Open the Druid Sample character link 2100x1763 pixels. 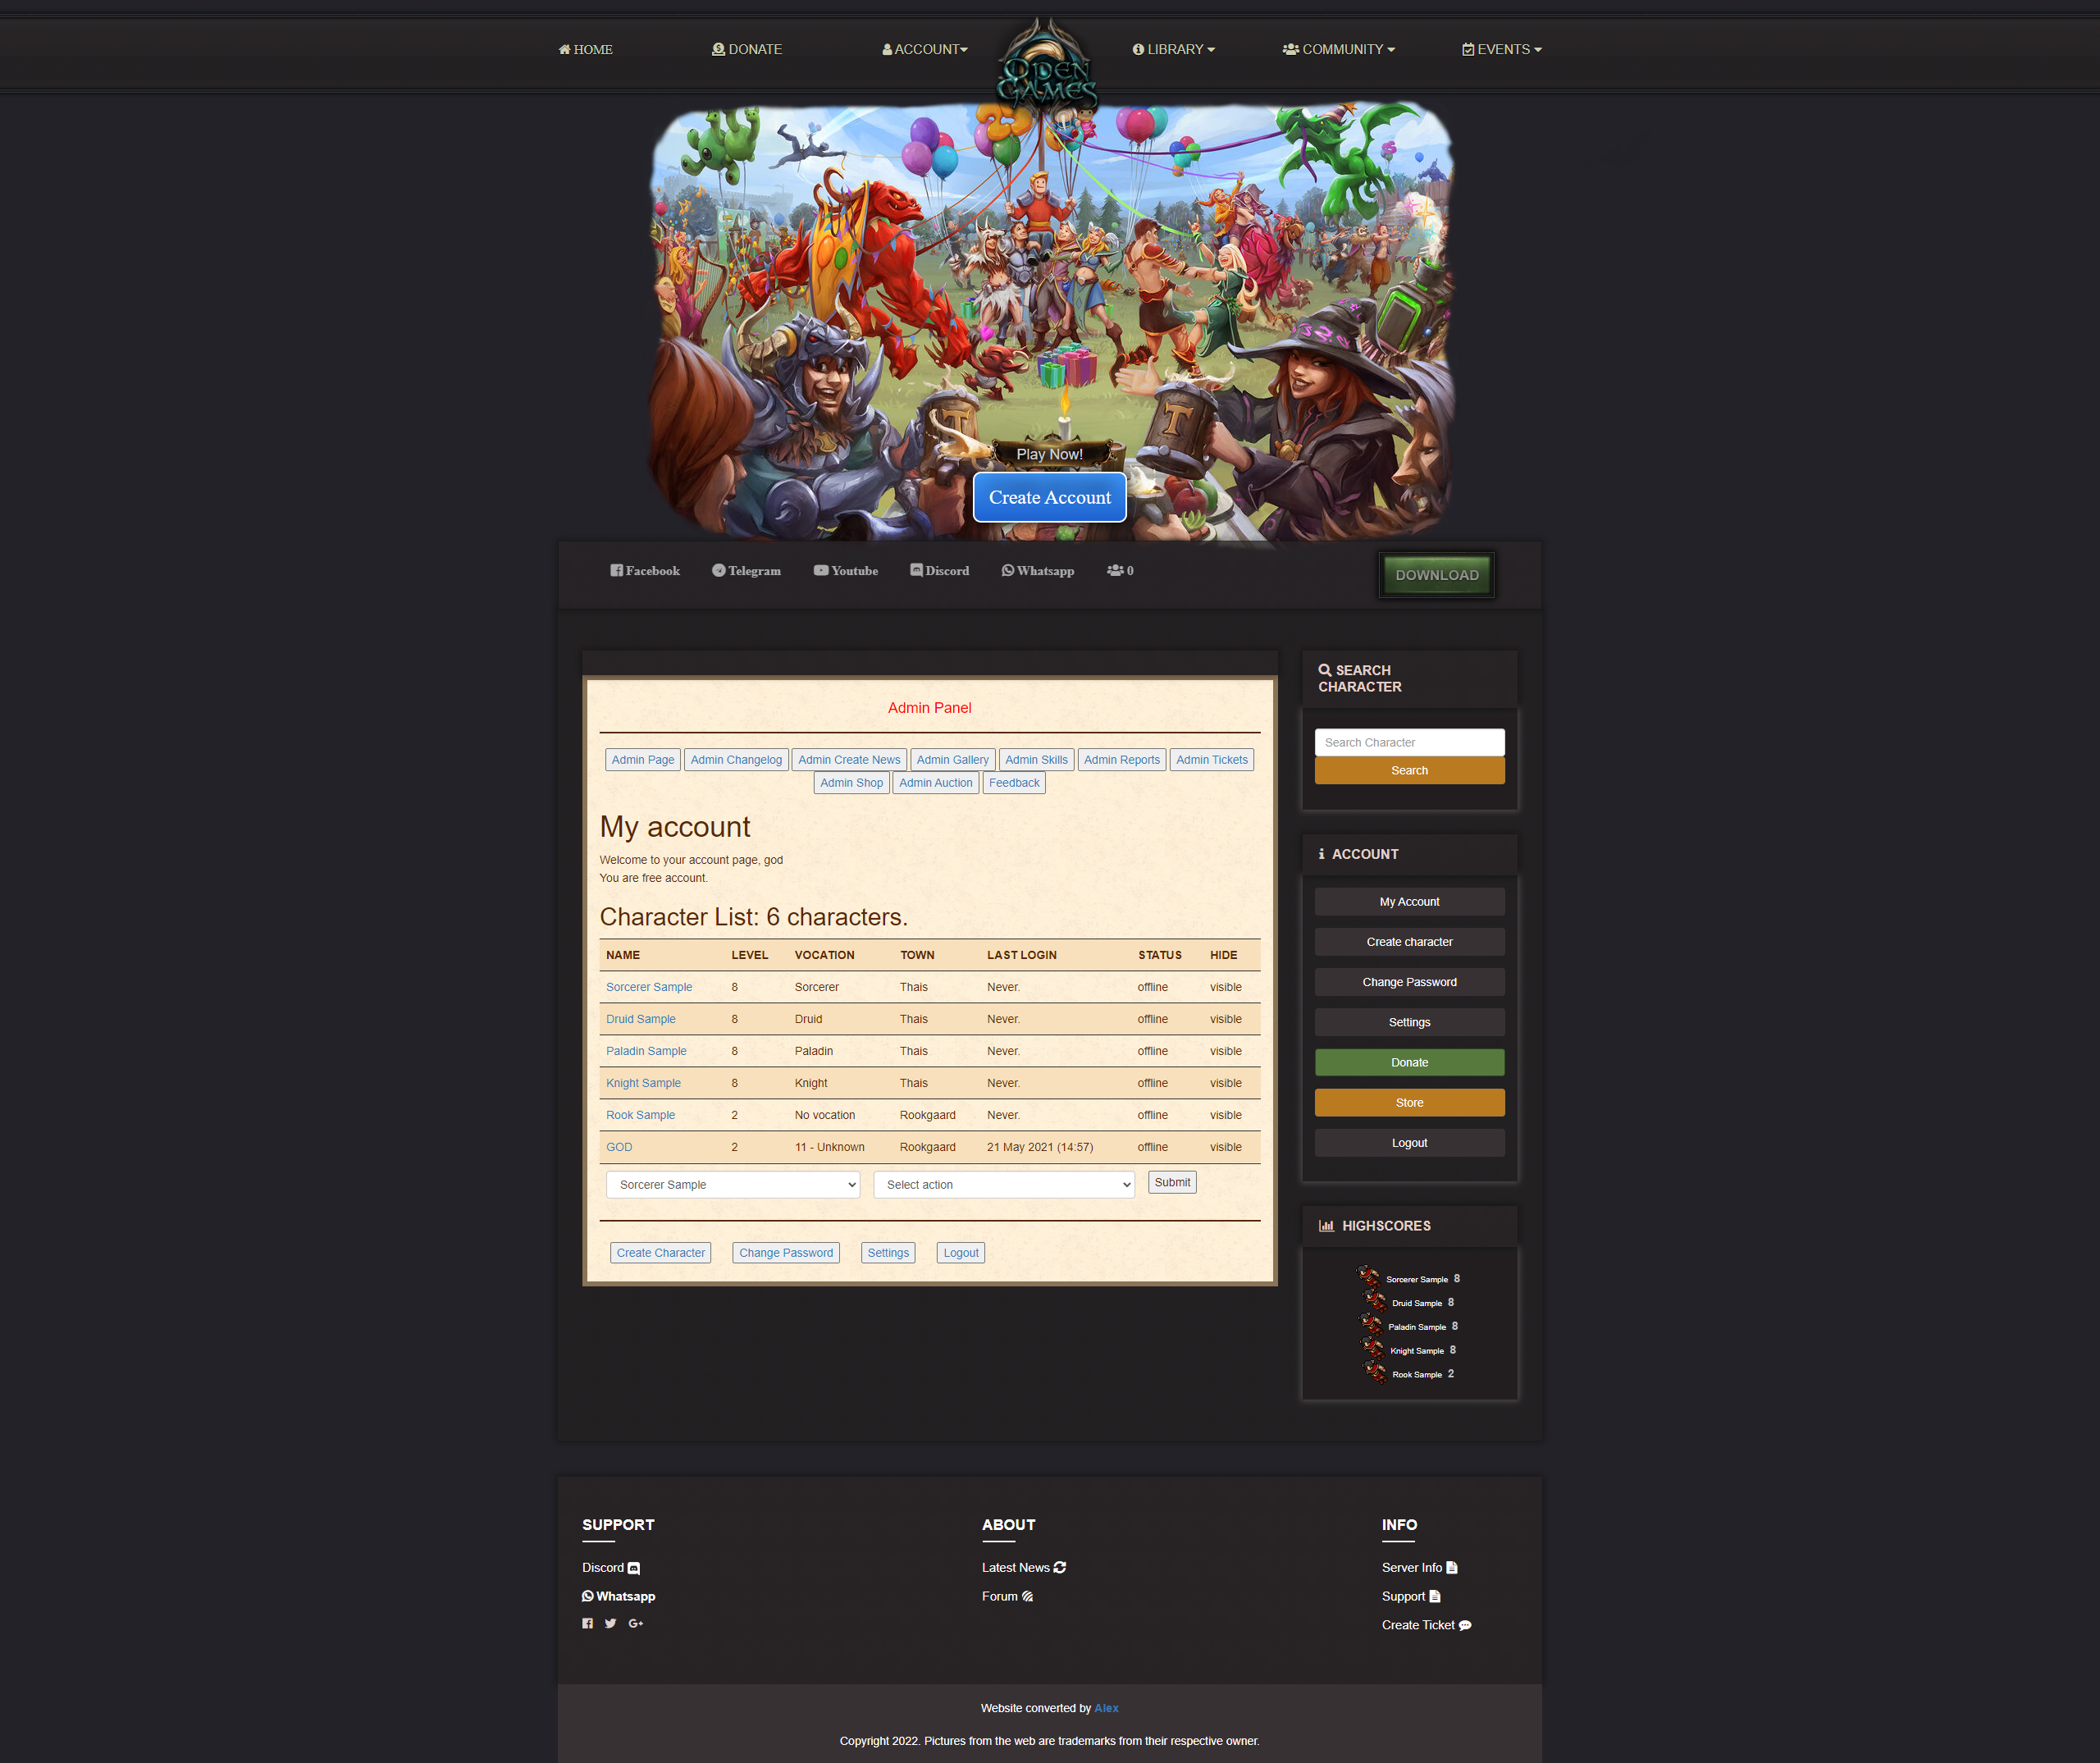point(641,1019)
